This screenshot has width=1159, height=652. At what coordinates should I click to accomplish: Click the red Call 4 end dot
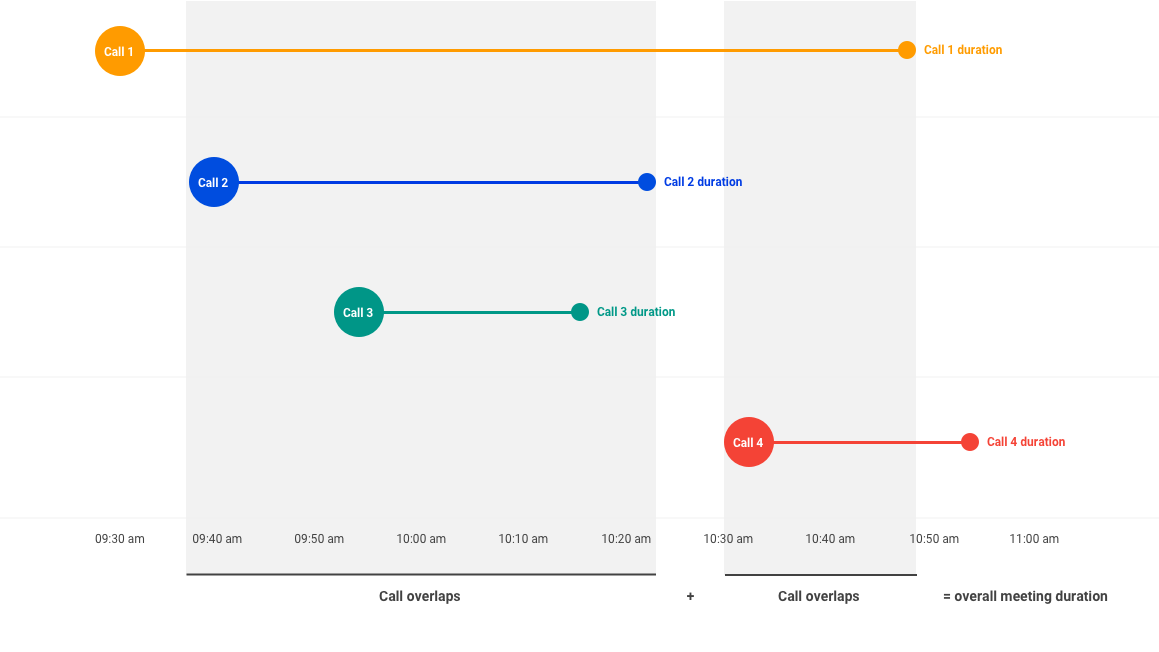pos(970,442)
